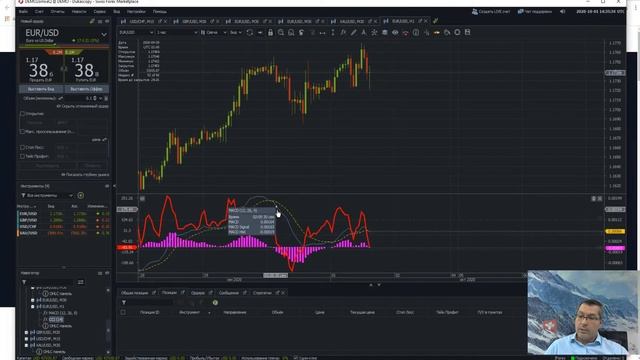Screen dimensions: 640x360
Task: Enable the Стоп Лосс checkbox
Action: click(22, 147)
